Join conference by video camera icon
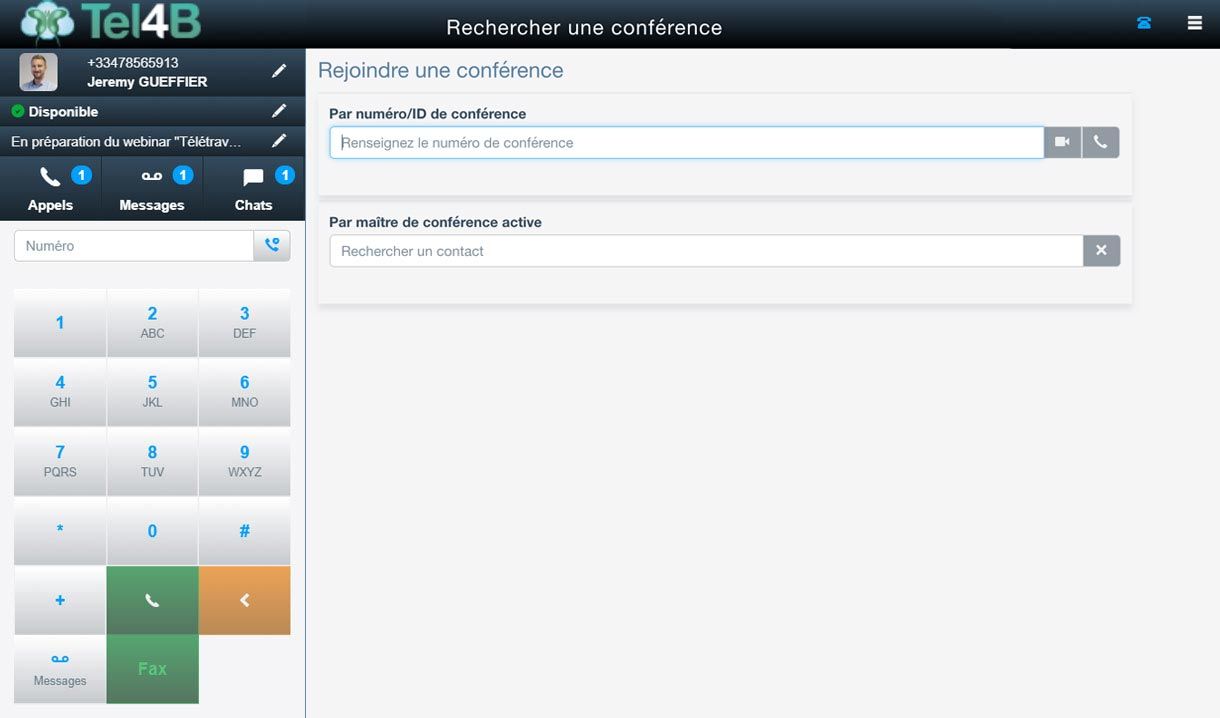 tap(1062, 143)
